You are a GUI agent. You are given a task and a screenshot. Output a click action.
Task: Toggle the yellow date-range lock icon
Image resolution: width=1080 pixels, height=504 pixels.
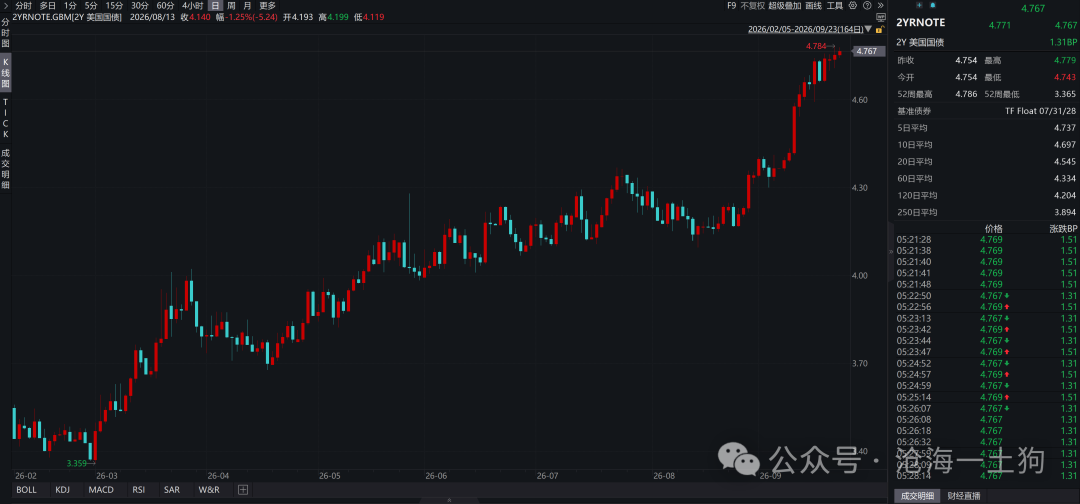880,29
